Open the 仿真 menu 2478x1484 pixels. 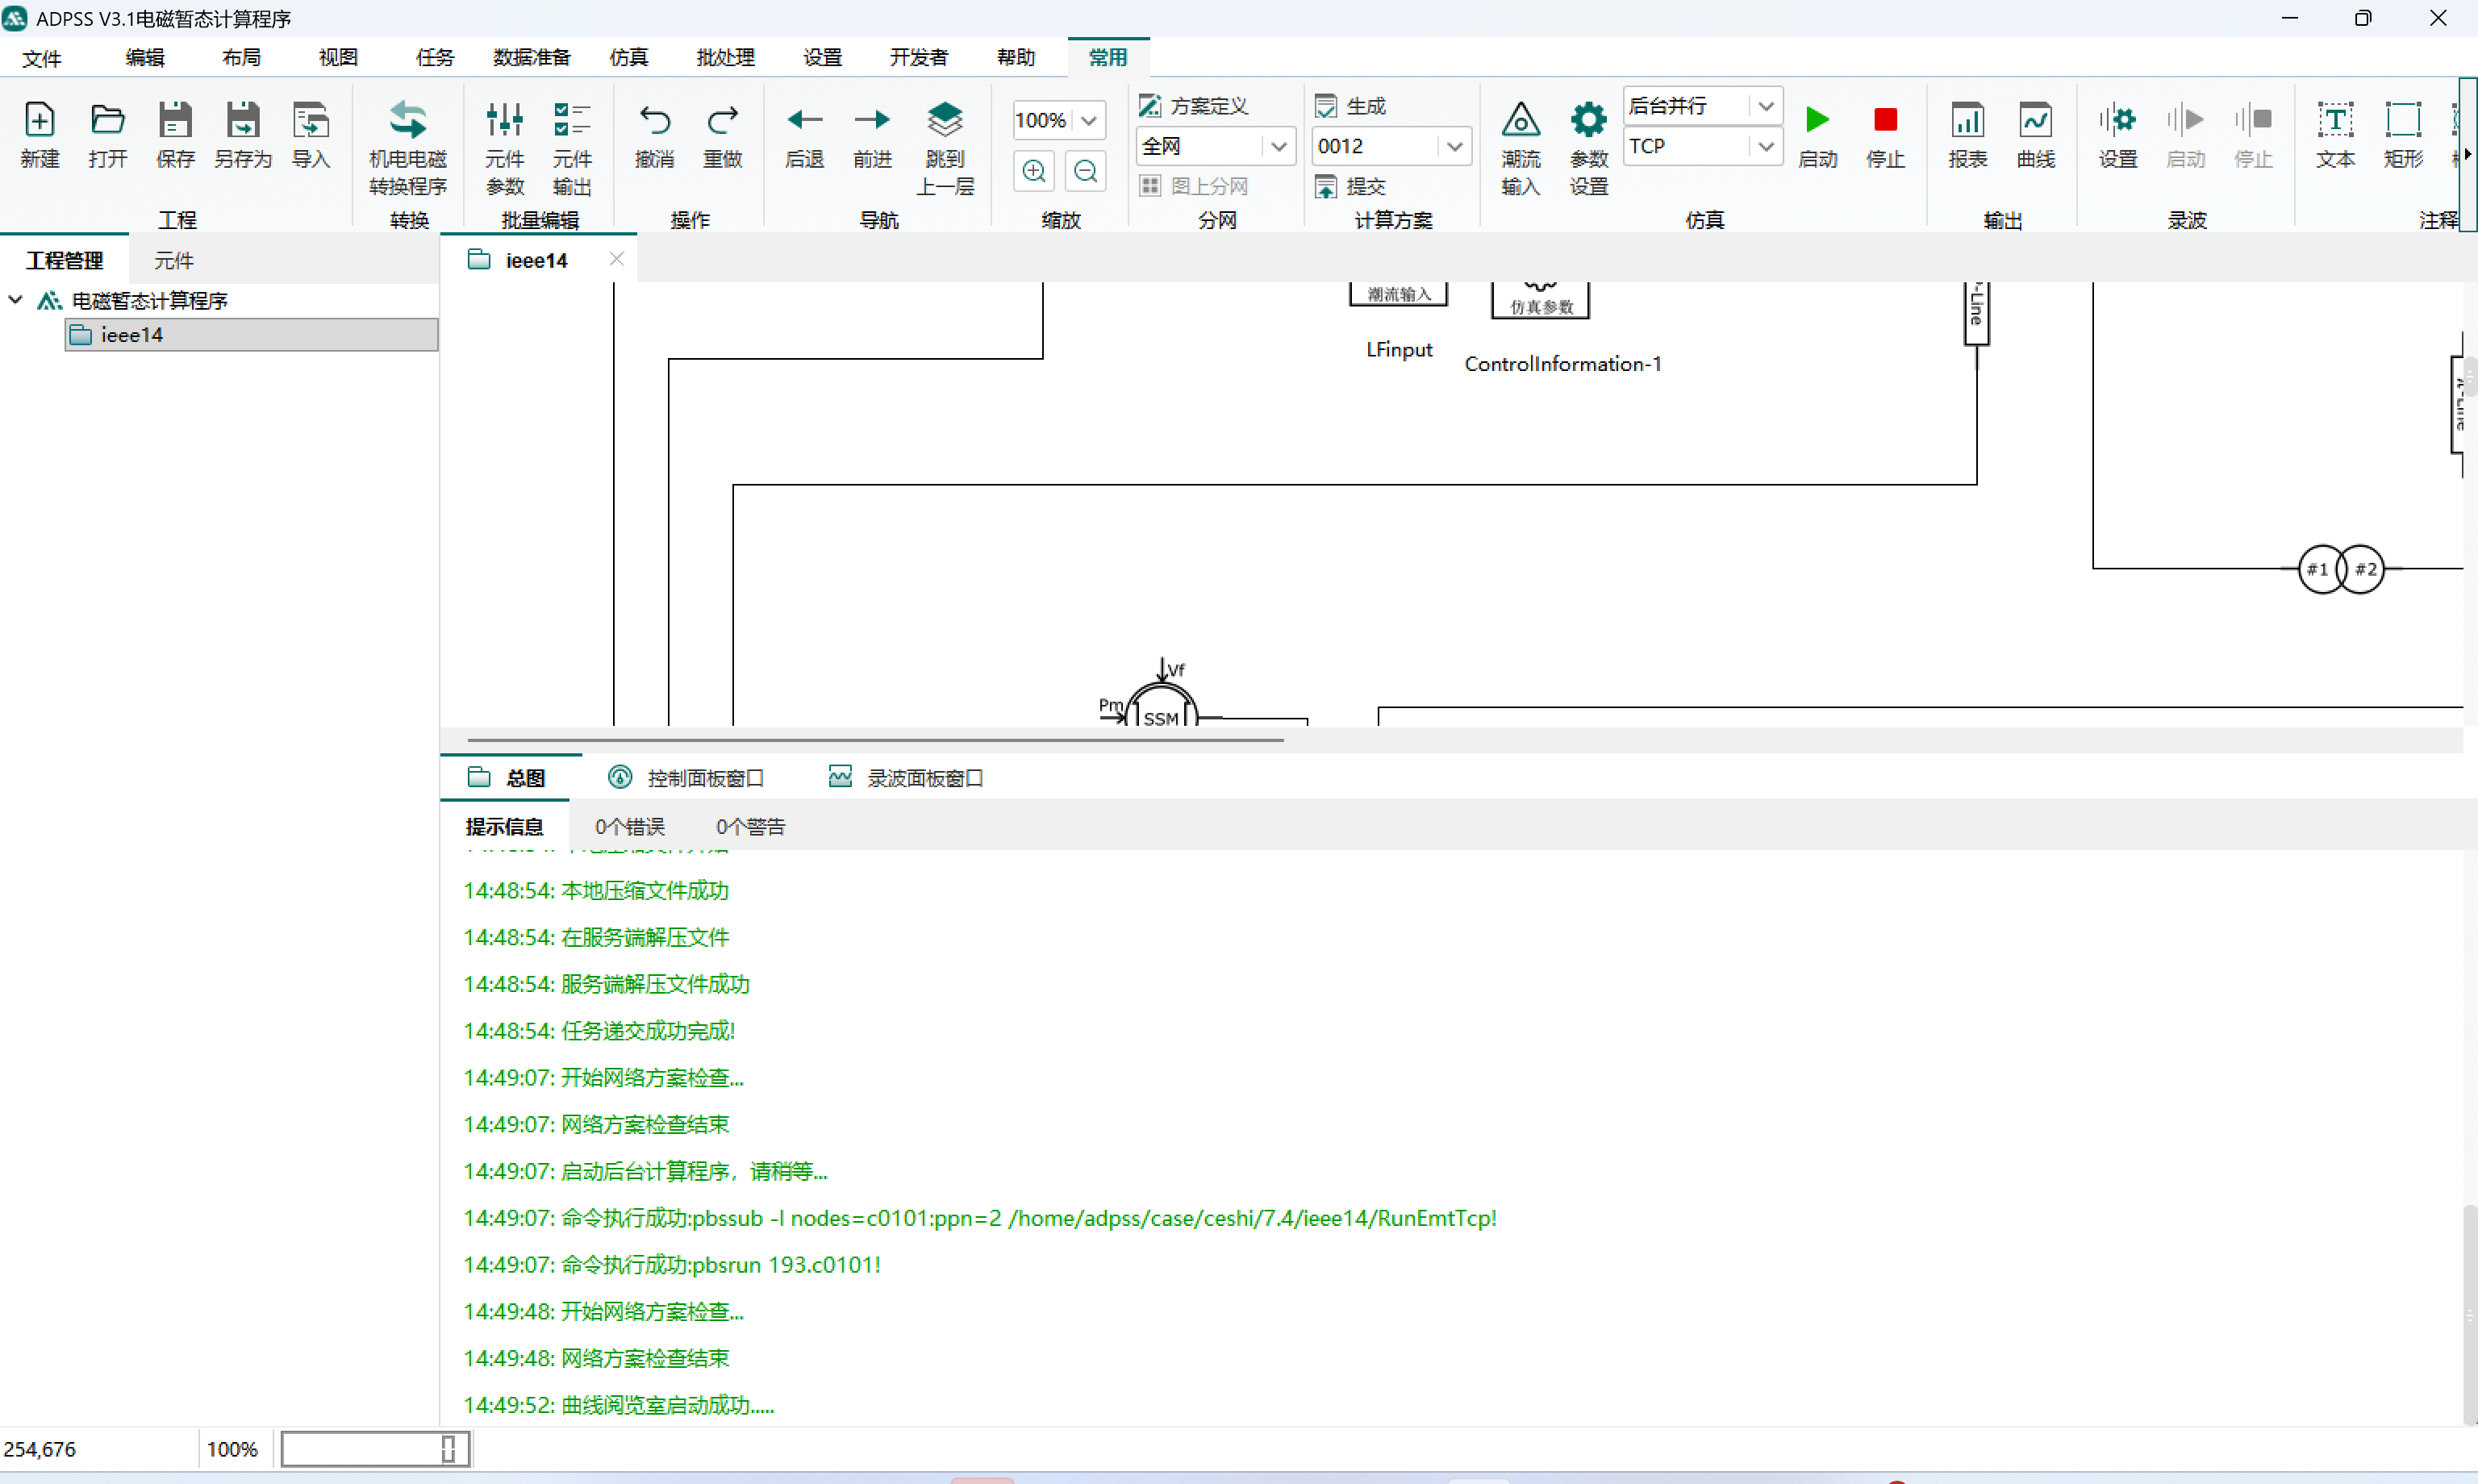pos(628,57)
